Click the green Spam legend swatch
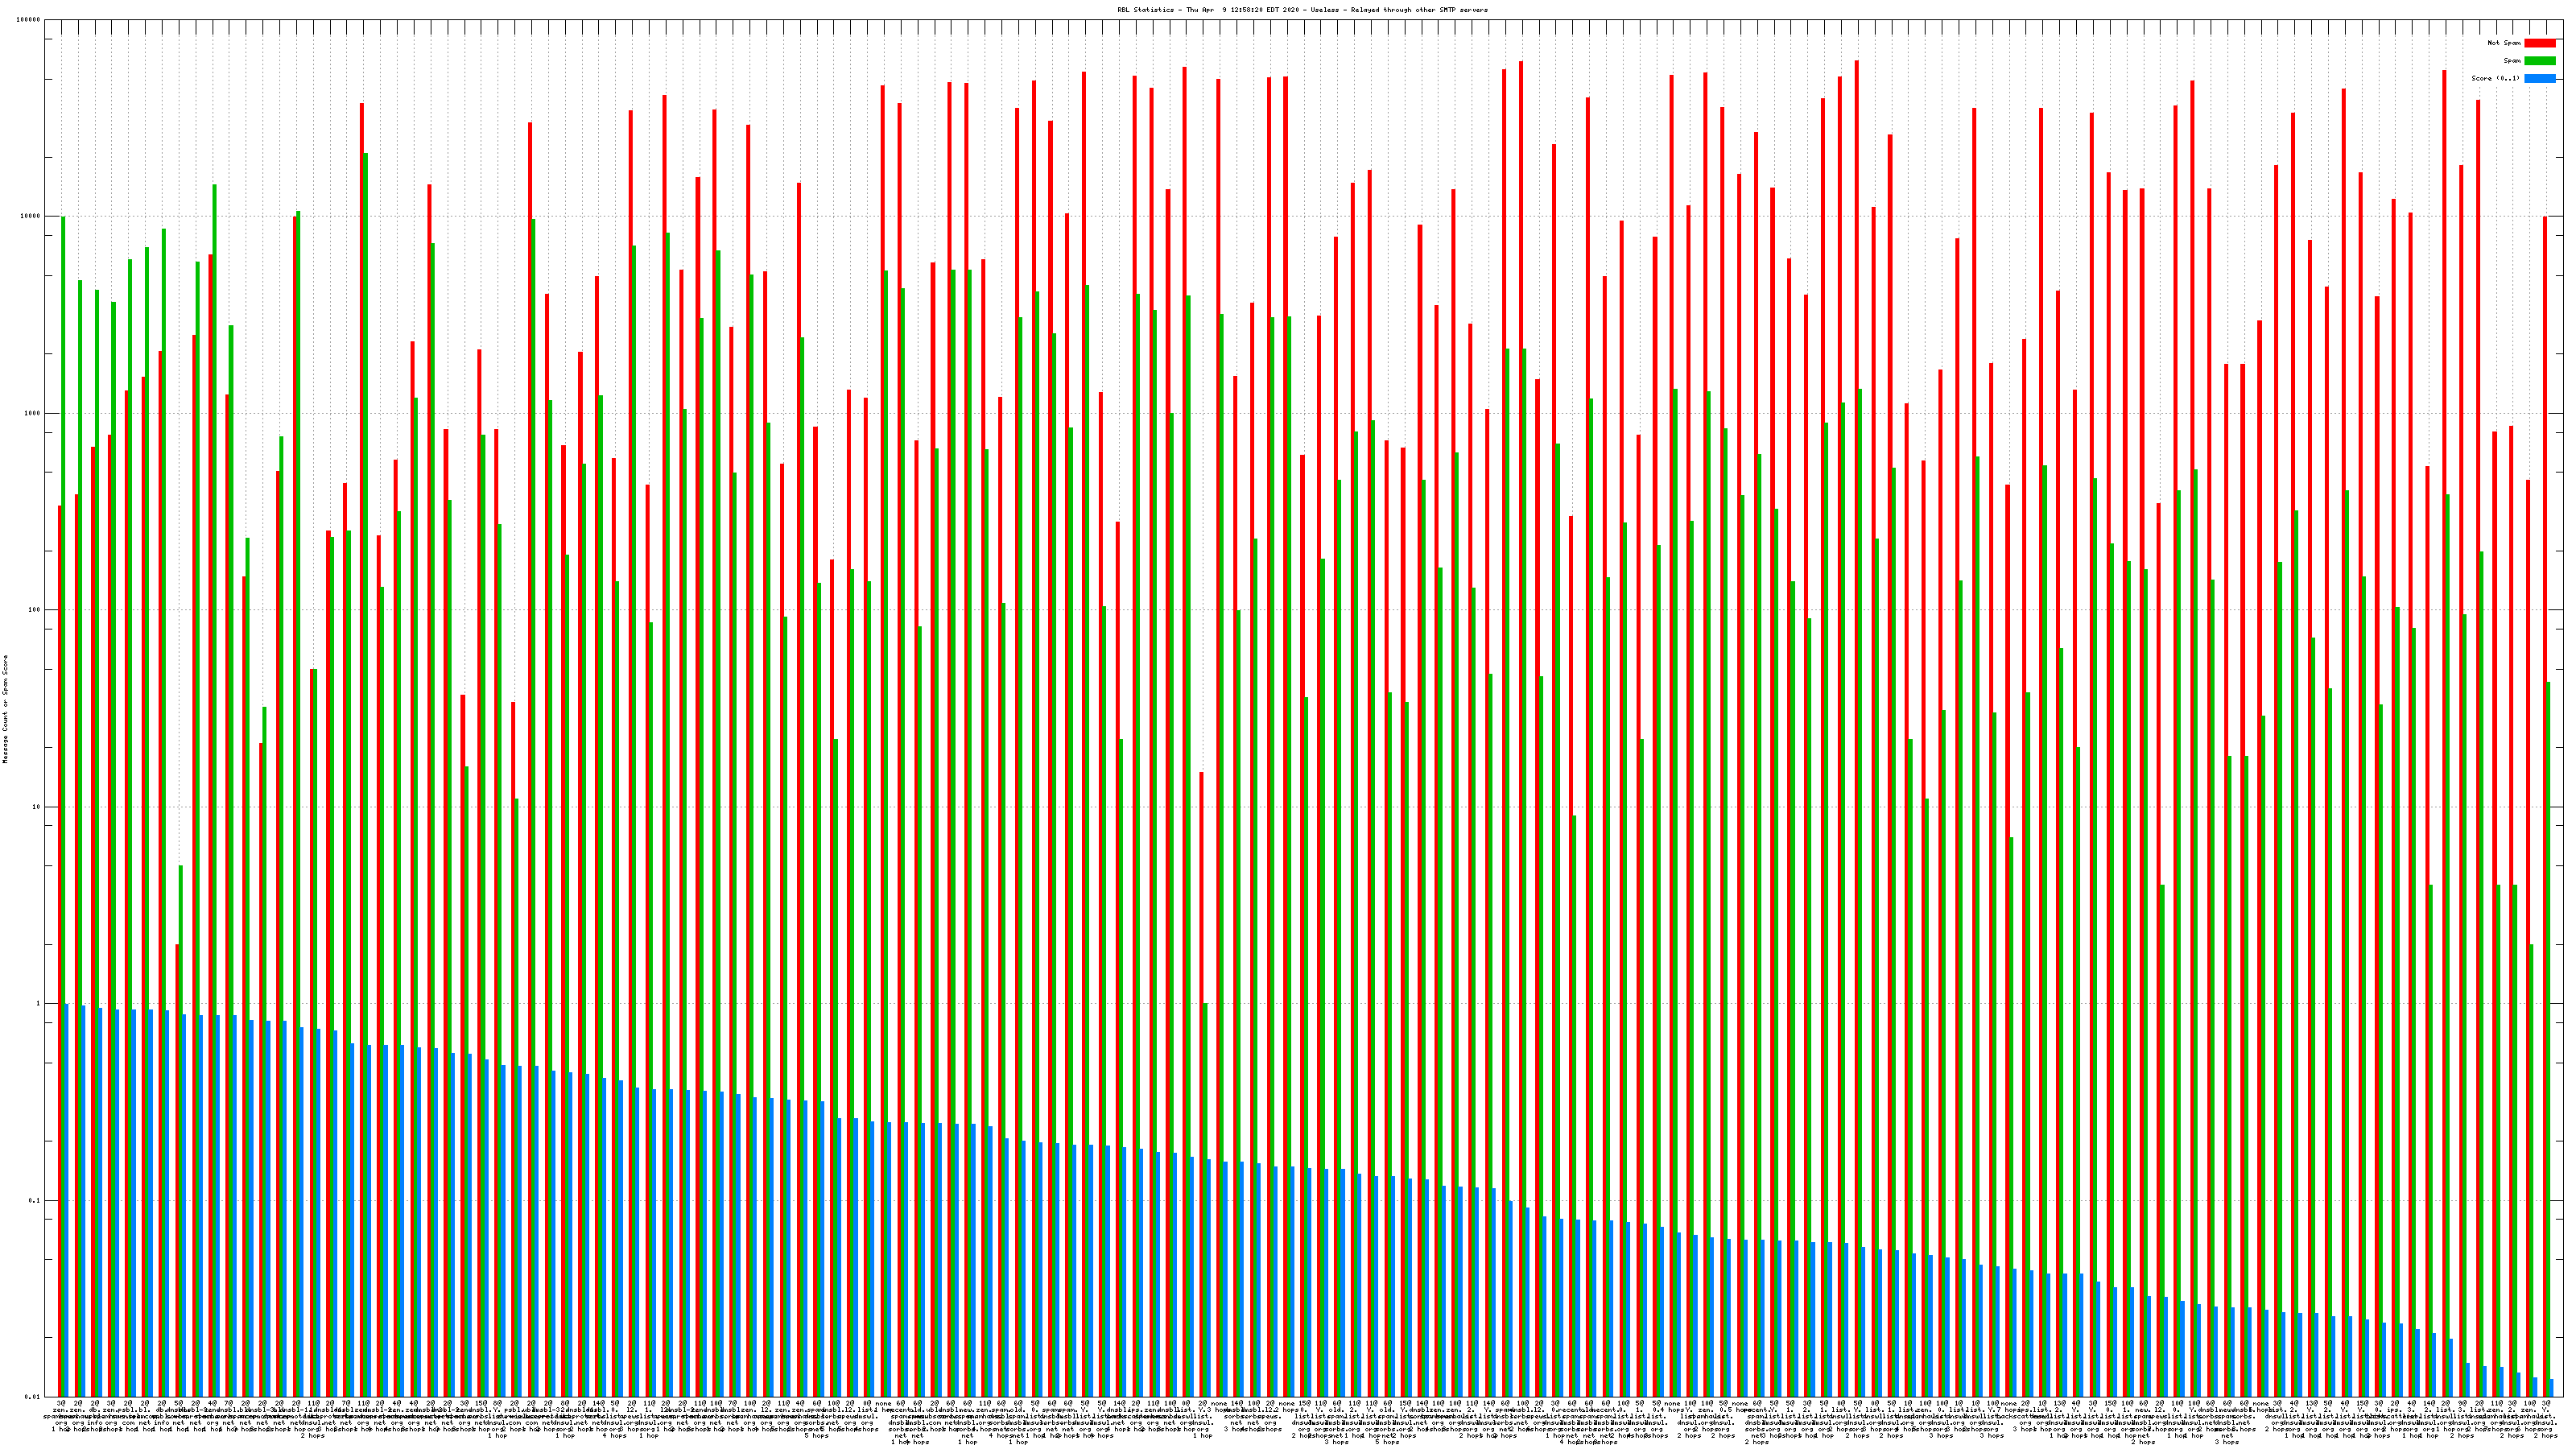This screenshot has width=2576, height=1449. pos(2539,61)
